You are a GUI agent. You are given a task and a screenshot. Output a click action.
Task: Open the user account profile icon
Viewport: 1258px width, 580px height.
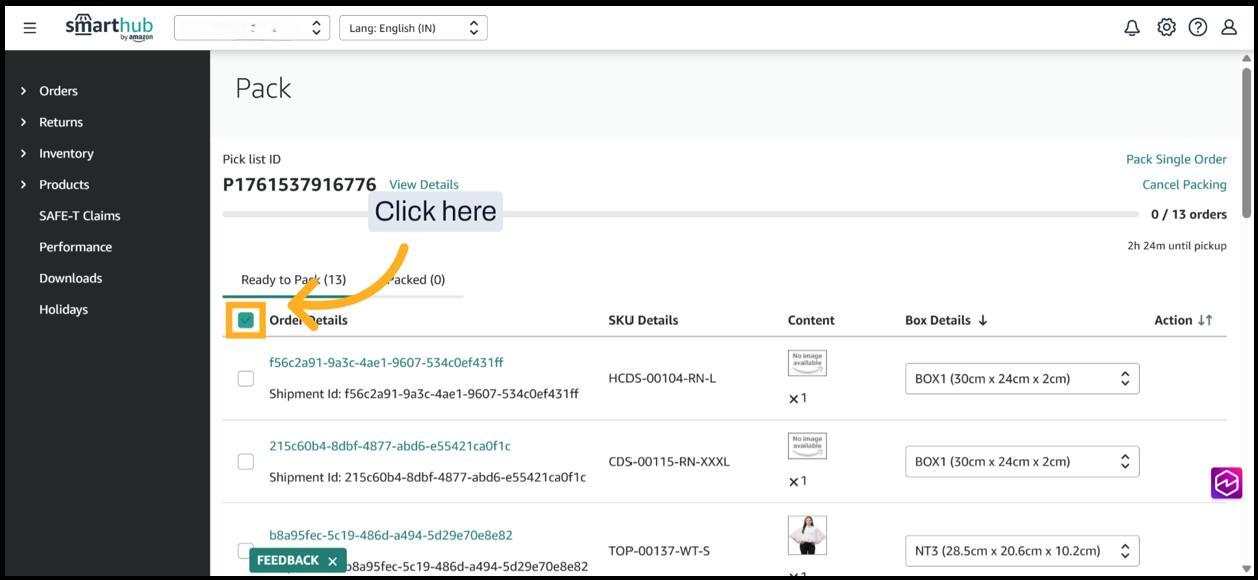pyautogui.click(x=1229, y=28)
